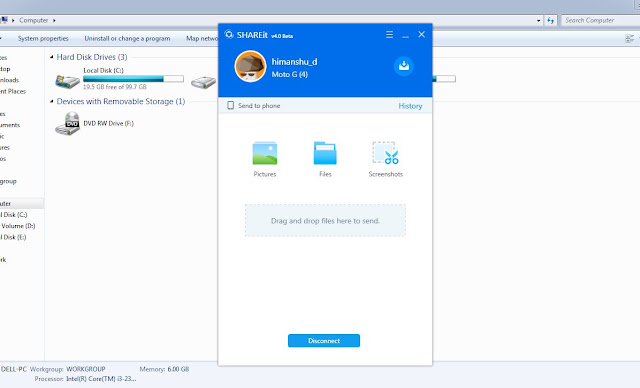Click the Disconnect button
640x388 pixels.
click(324, 341)
